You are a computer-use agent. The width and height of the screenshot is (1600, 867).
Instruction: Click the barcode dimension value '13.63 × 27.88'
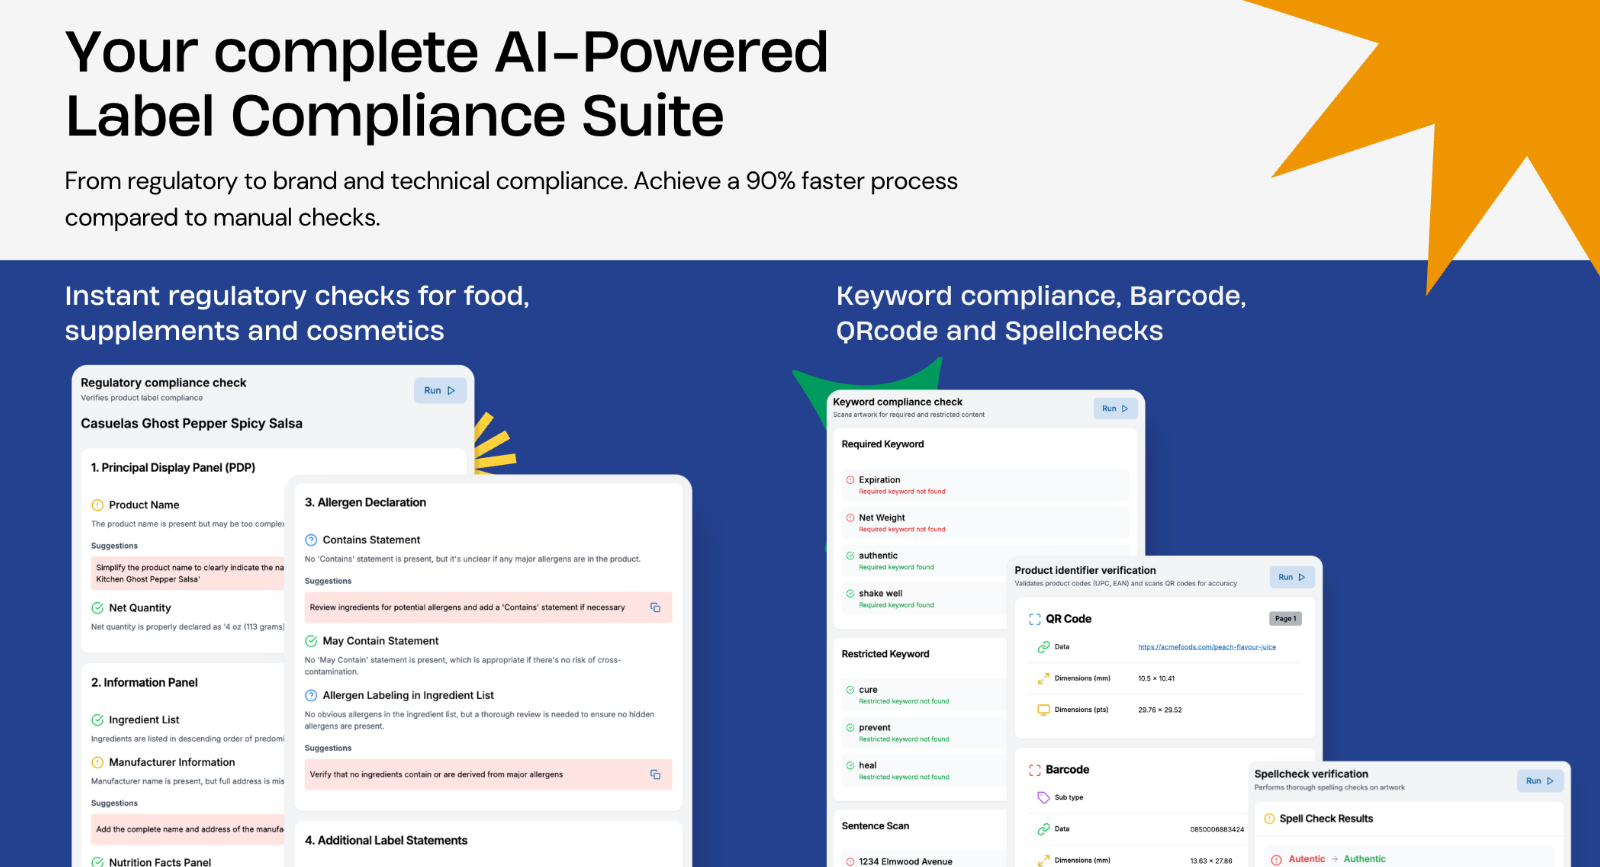pyautogui.click(x=1211, y=860)
